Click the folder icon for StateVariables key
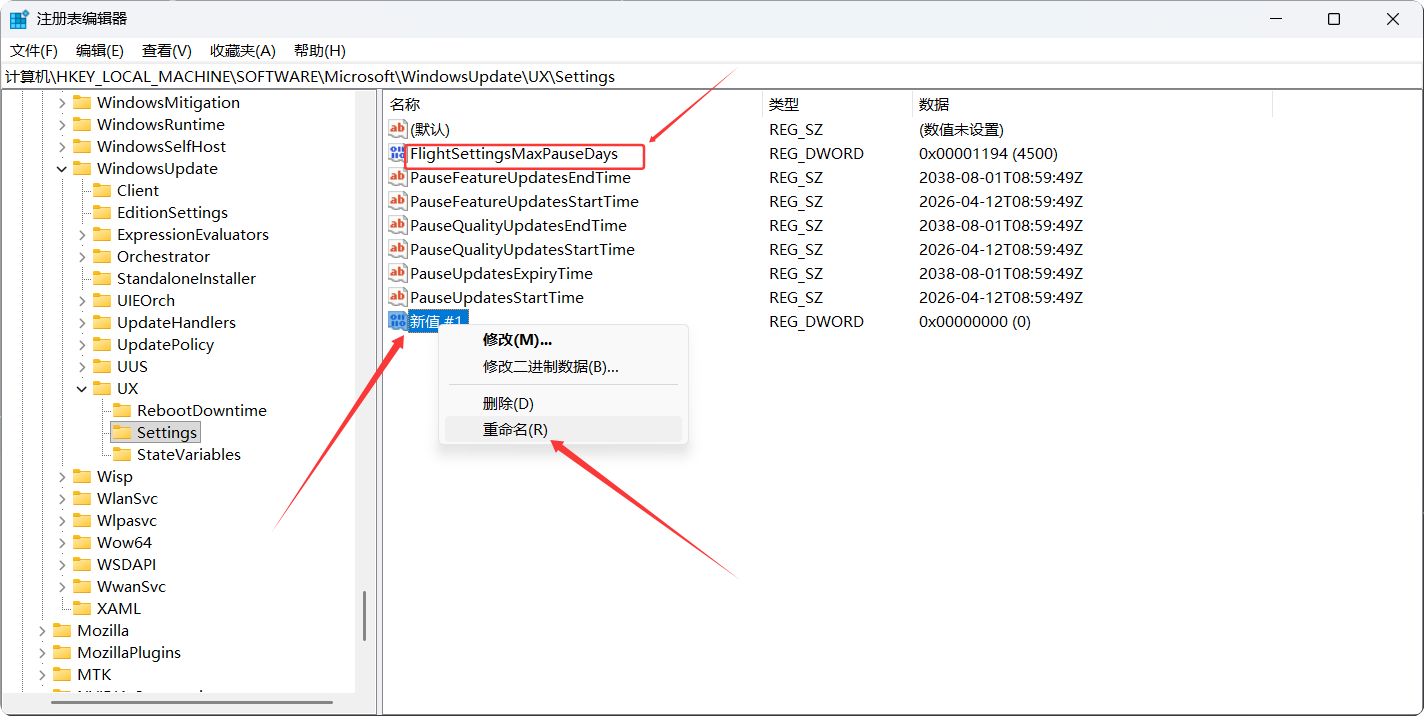Viewport: 1424px width, 716px height. point(122,455)
